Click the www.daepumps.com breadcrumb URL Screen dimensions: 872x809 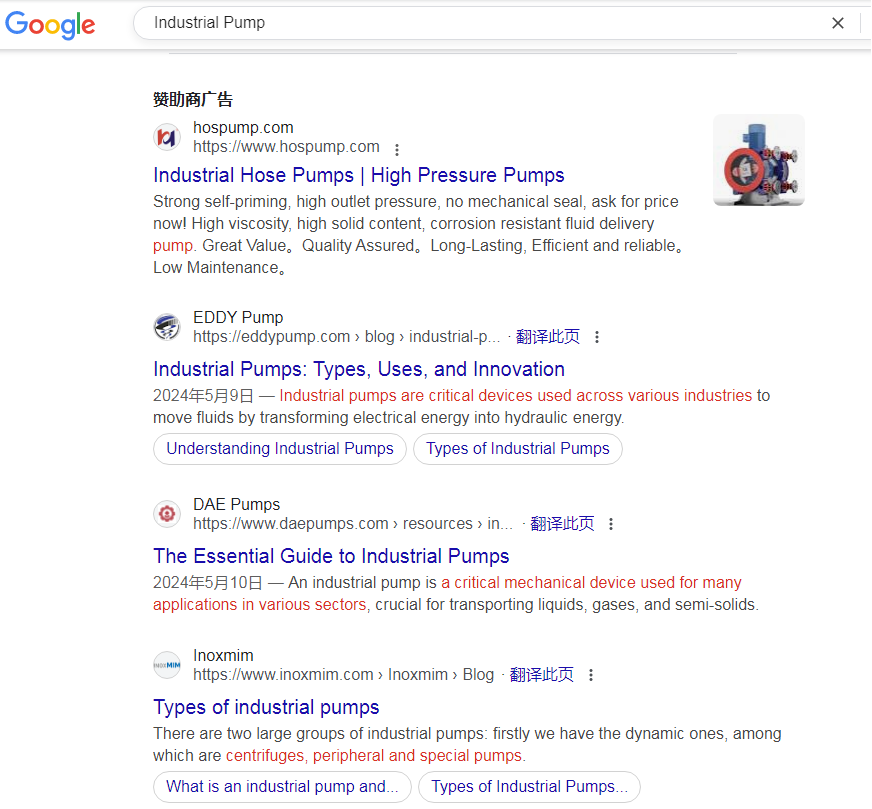coord(353,523)
